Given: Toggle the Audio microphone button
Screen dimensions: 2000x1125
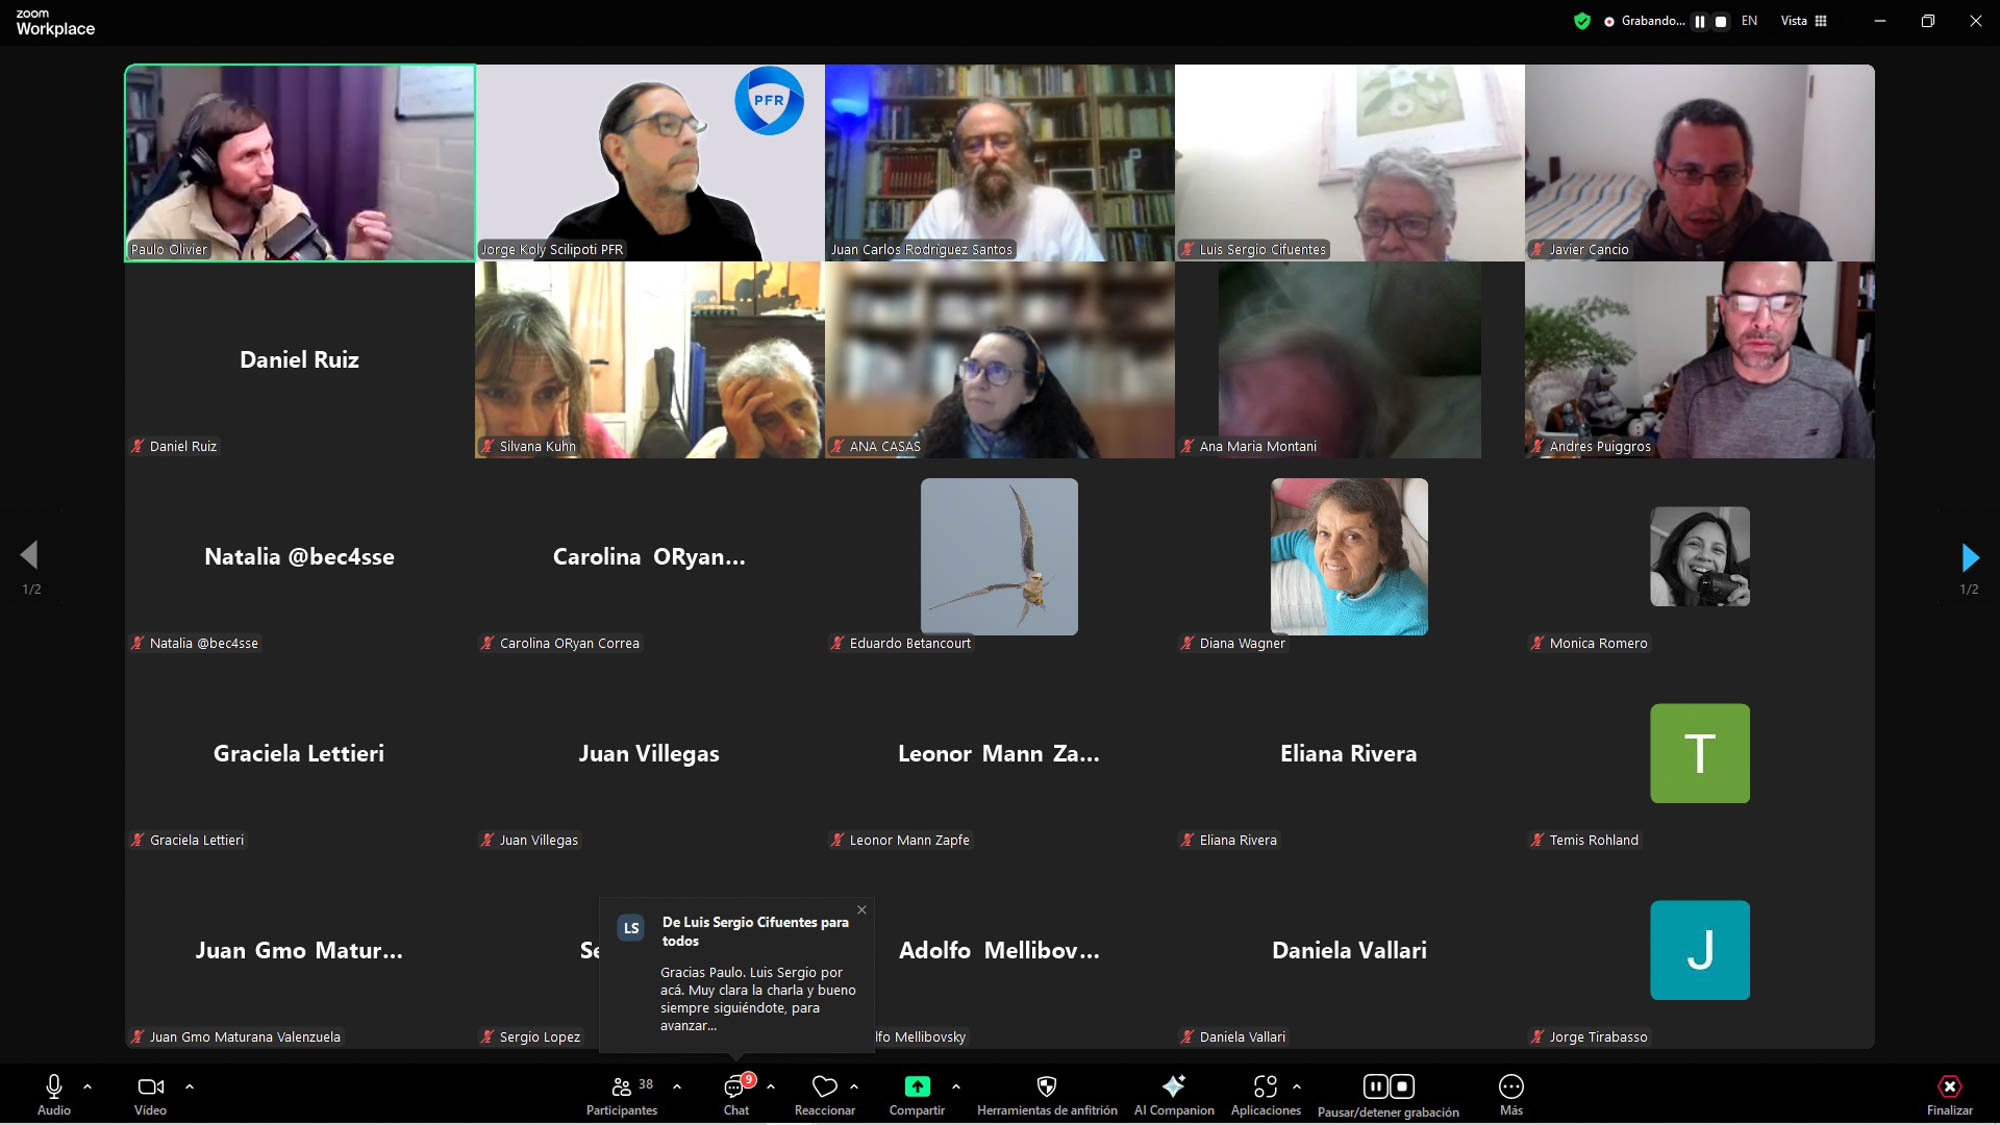Looking at the screenshot, I should pos(54,1094).
